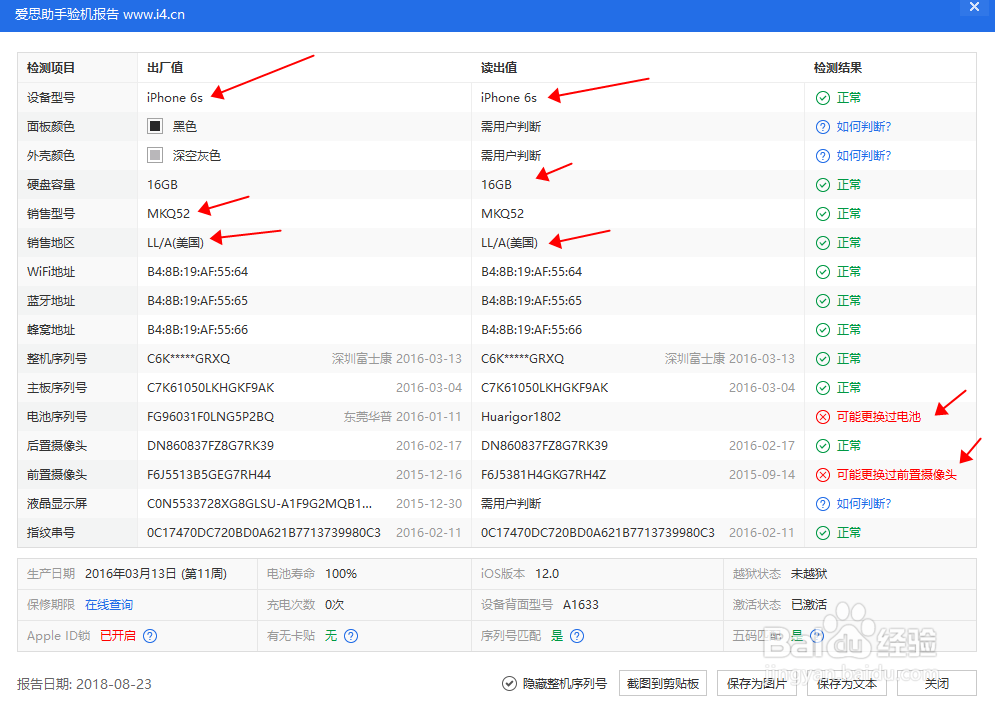The width and height of the screenshot is (995, 708).
Task: Click help icon next to 有无卡贴
Action: click(x=351, y=636)
